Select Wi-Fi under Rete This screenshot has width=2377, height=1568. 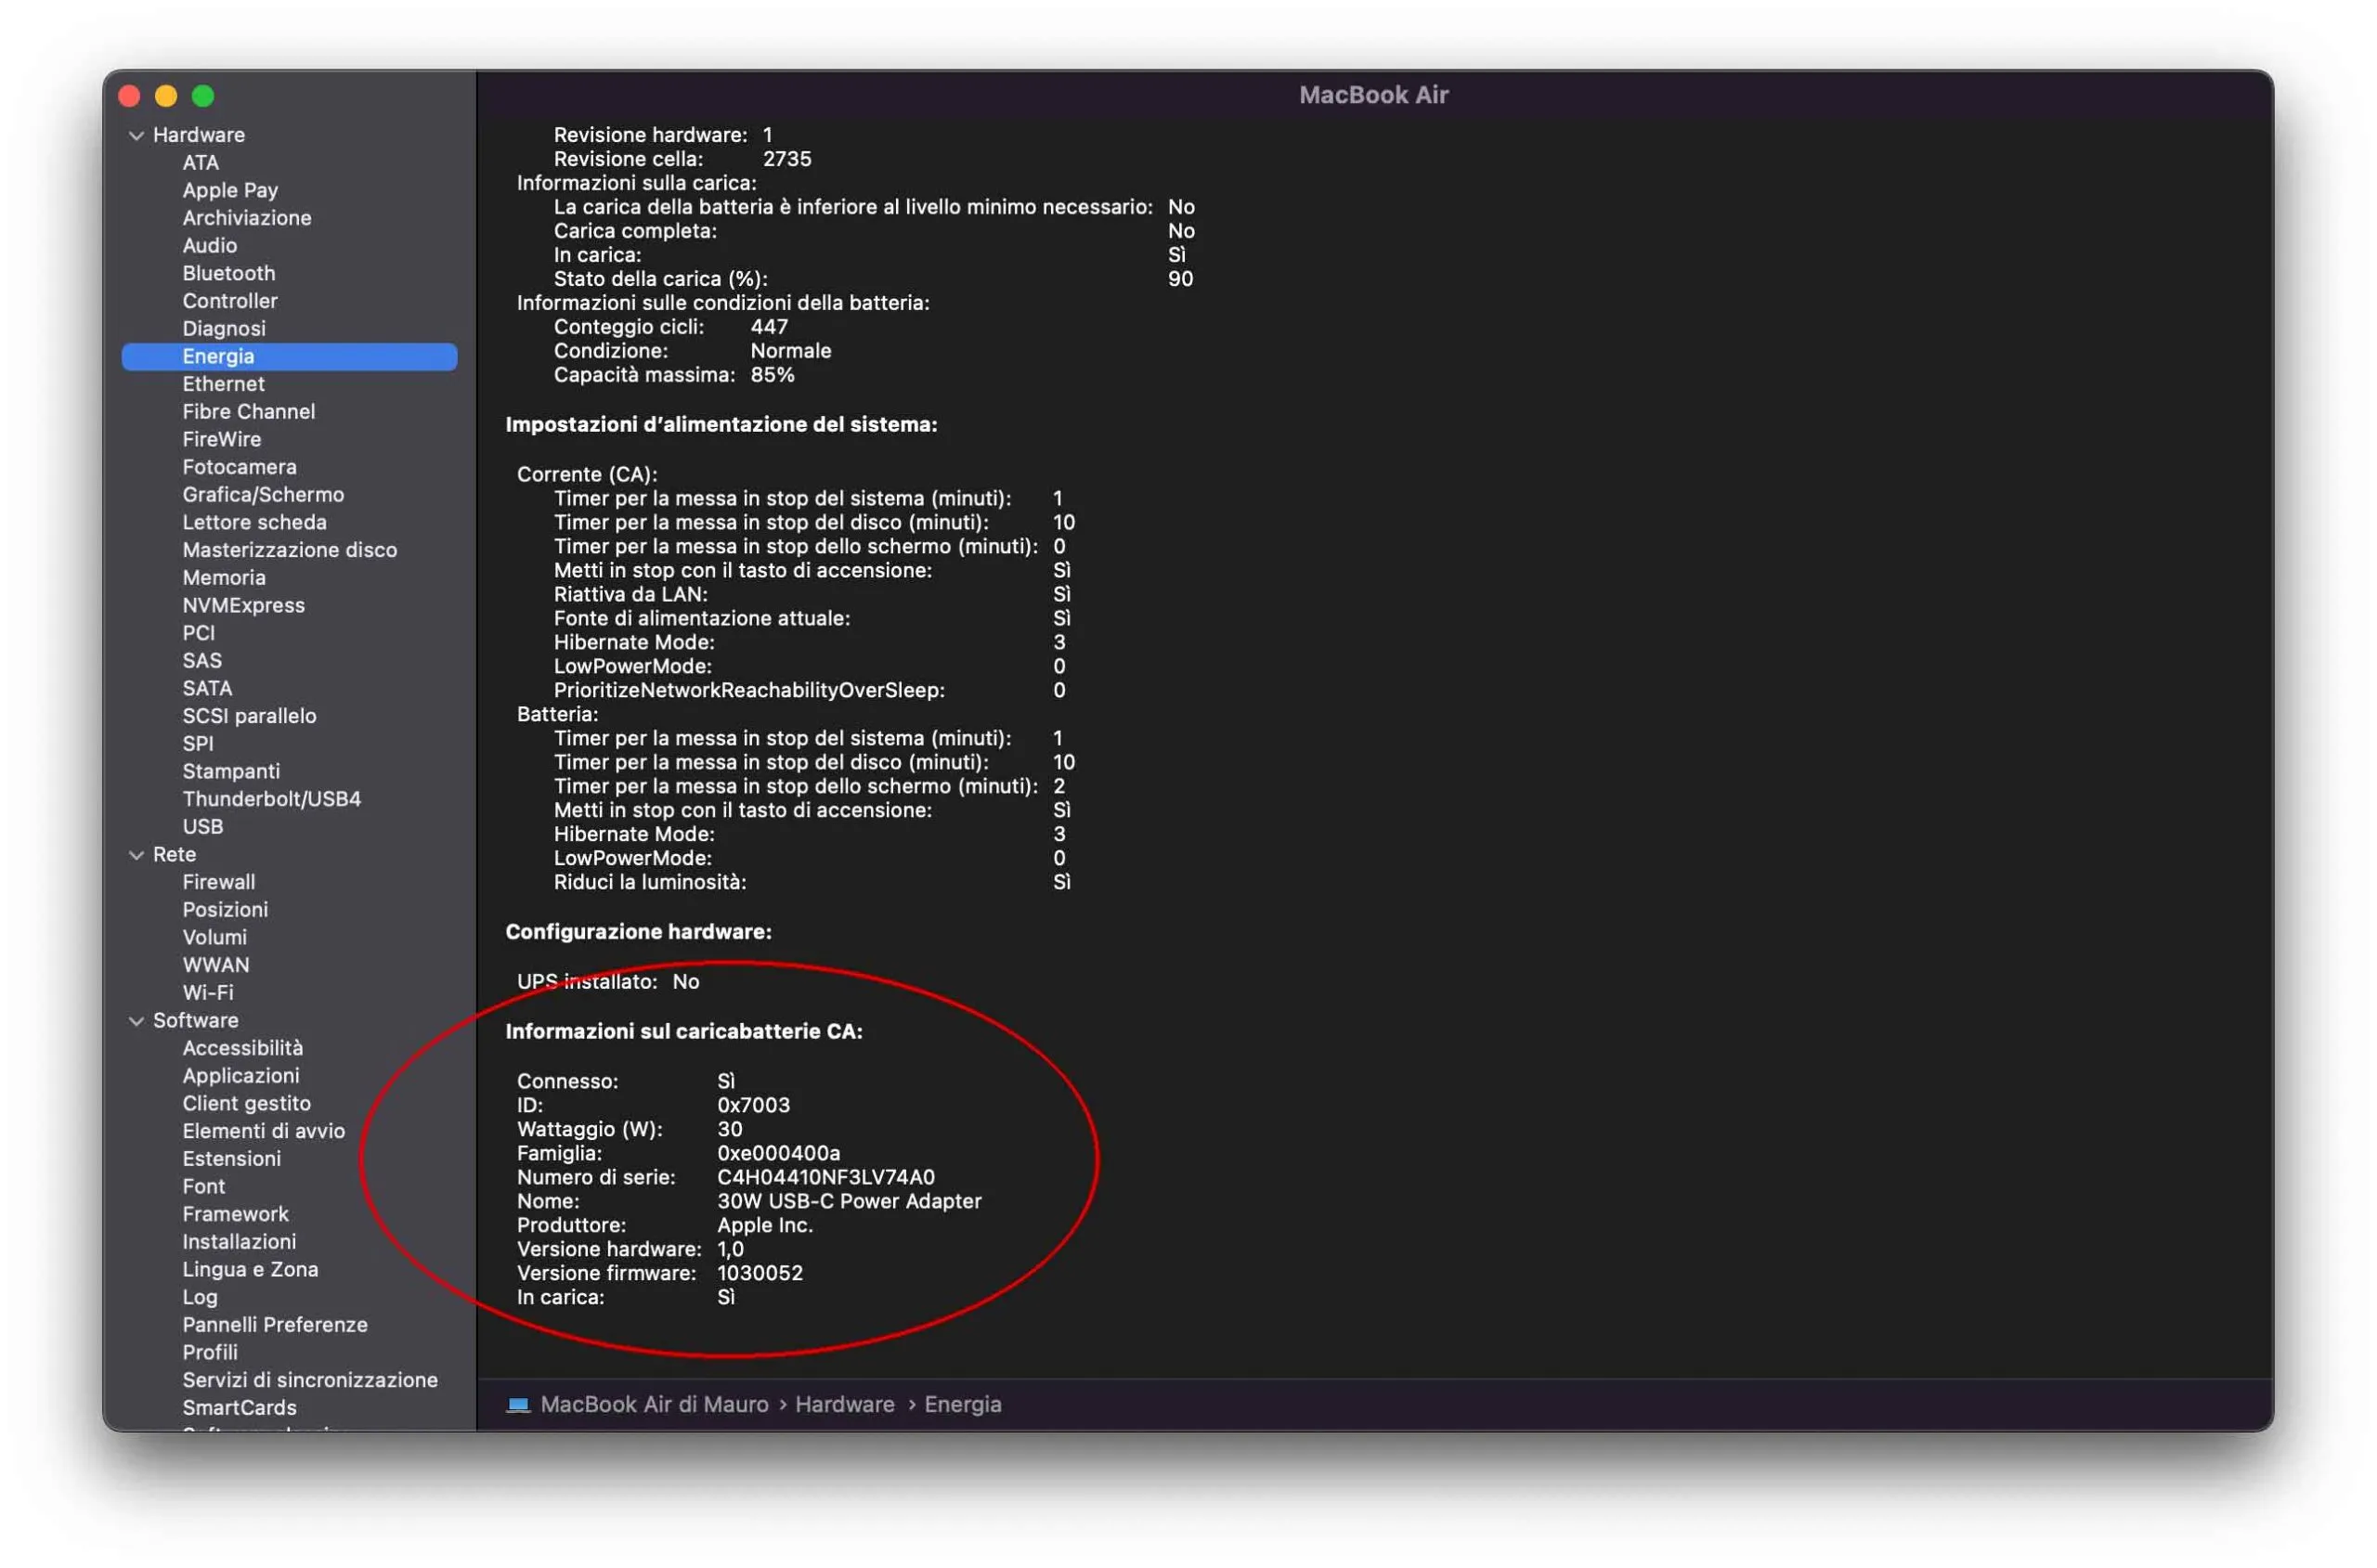tap(208, 992)
